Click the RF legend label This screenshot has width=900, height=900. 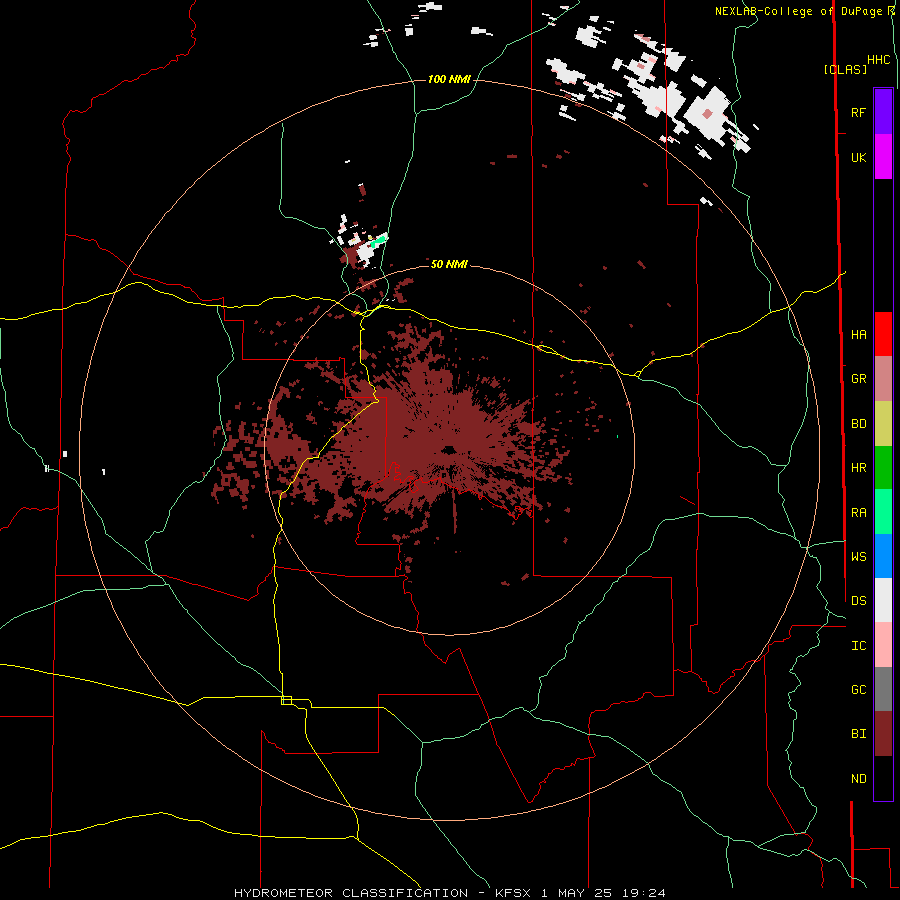[x=858, y=112]
